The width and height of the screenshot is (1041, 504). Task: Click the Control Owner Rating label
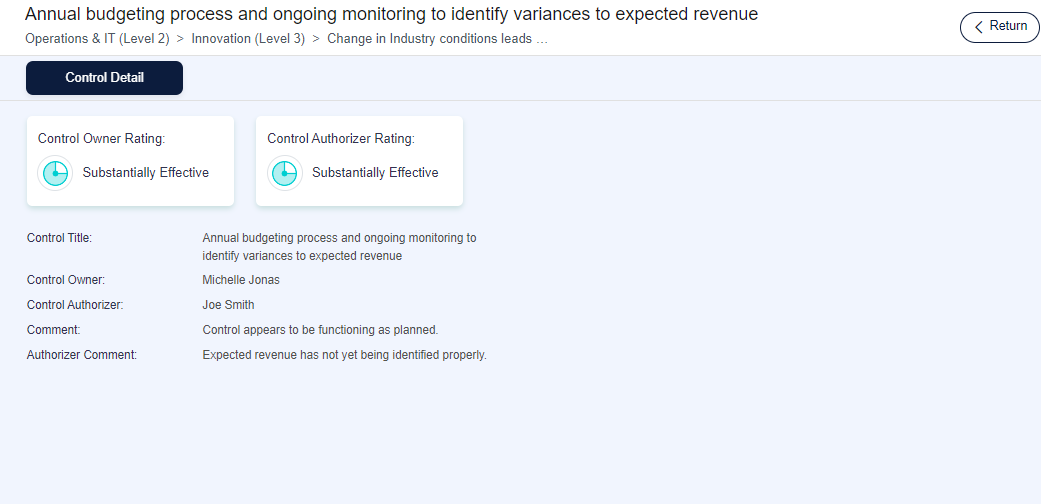[101, 139]
